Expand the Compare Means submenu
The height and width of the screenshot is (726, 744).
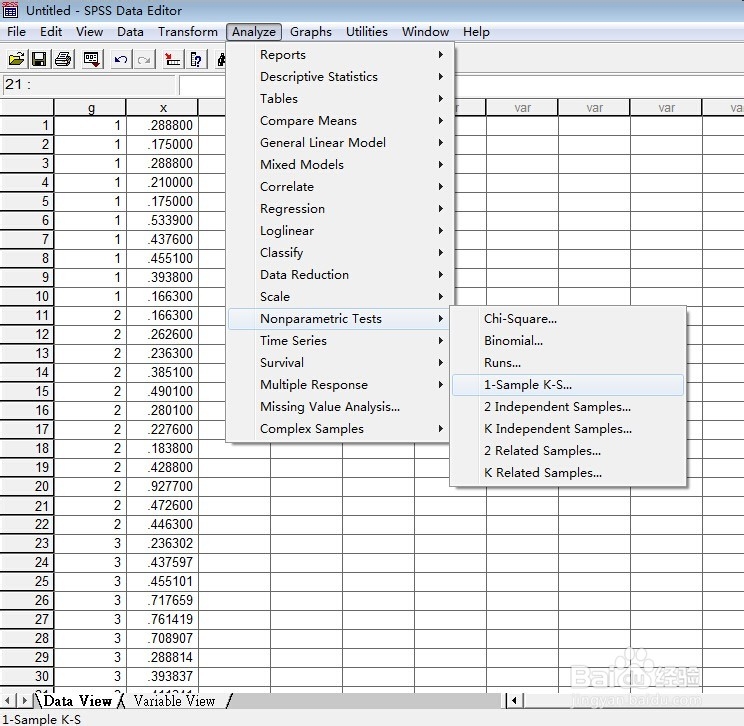point(340,121)
